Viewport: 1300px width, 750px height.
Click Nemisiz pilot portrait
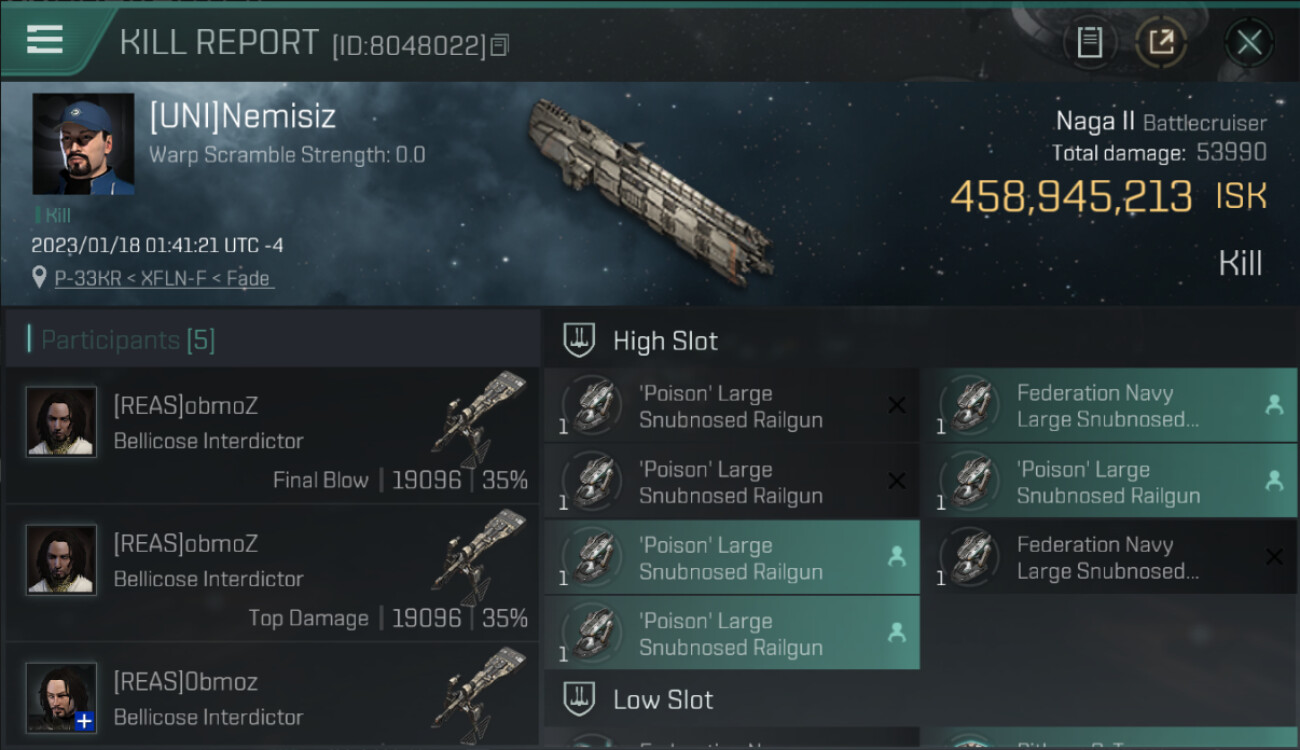click(x=83, y=144)
